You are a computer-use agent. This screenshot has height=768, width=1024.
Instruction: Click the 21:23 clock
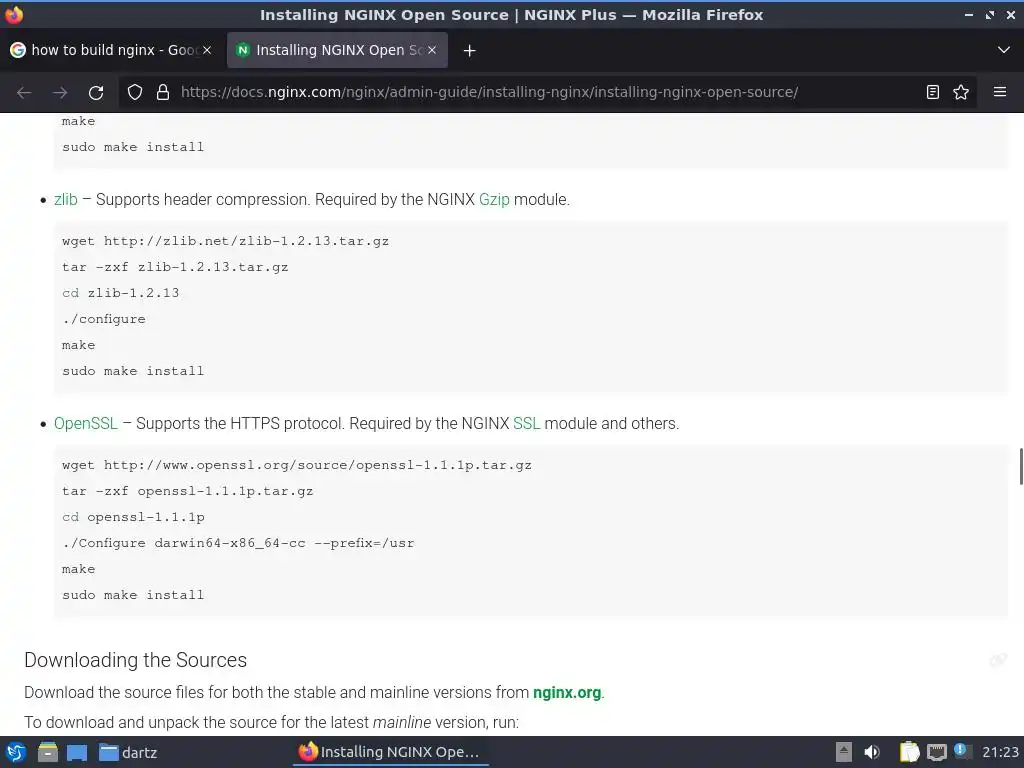[x=1000, y=752]
